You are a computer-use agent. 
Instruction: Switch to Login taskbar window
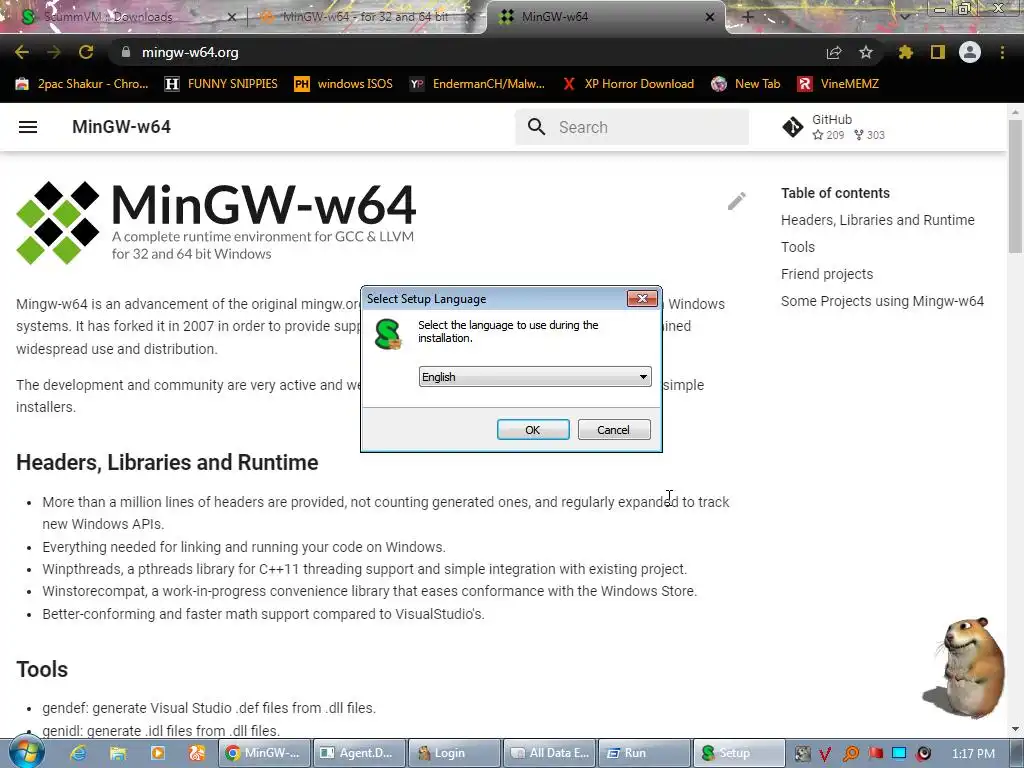coord(454,753)
